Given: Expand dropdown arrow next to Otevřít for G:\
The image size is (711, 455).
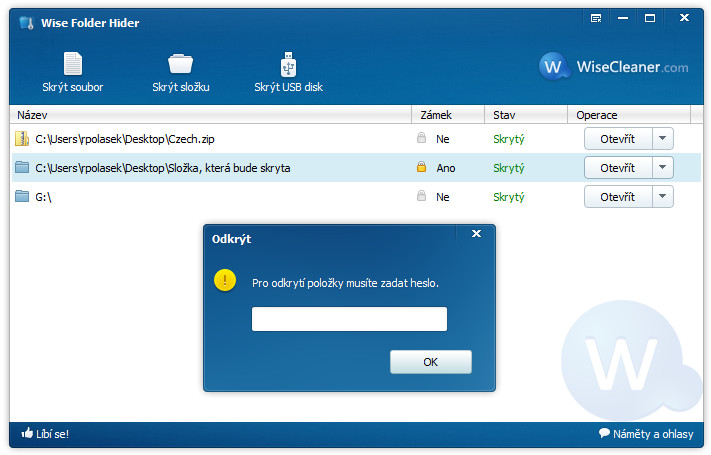Looking at the screenshot, I should tap(662, 197).
